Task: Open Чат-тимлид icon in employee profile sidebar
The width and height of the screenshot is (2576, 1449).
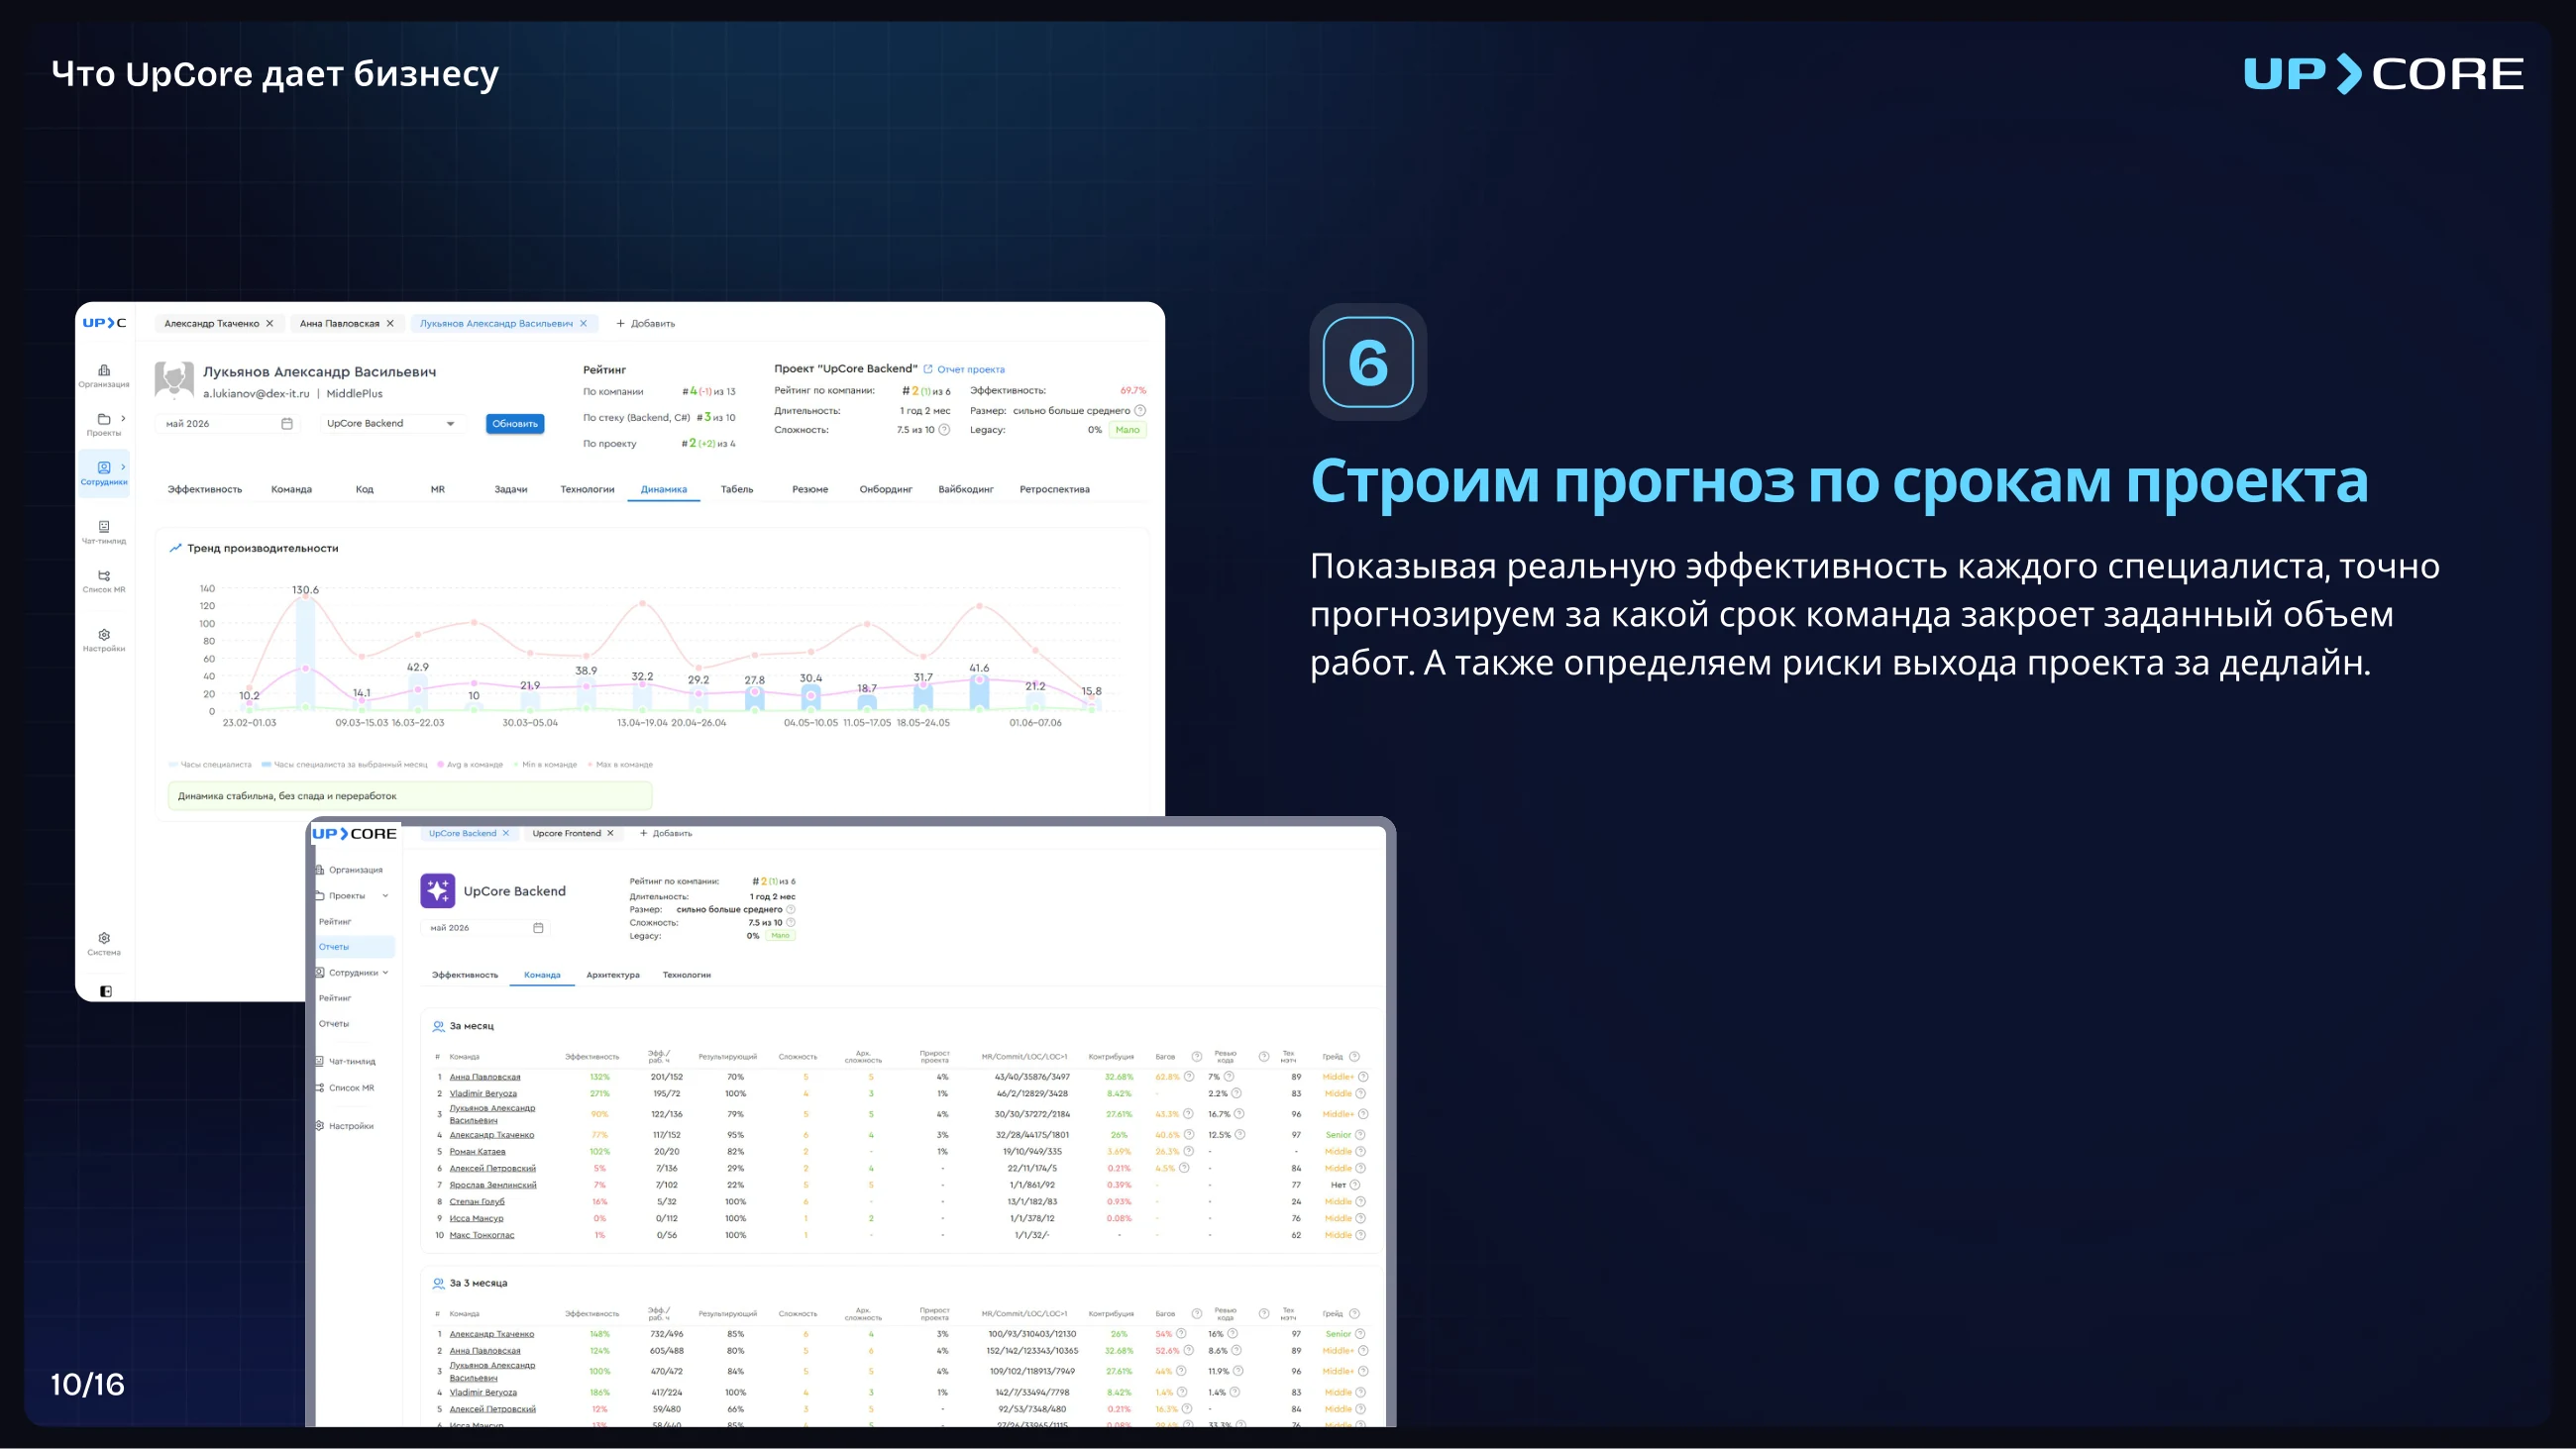Action: tap(104, 526)
